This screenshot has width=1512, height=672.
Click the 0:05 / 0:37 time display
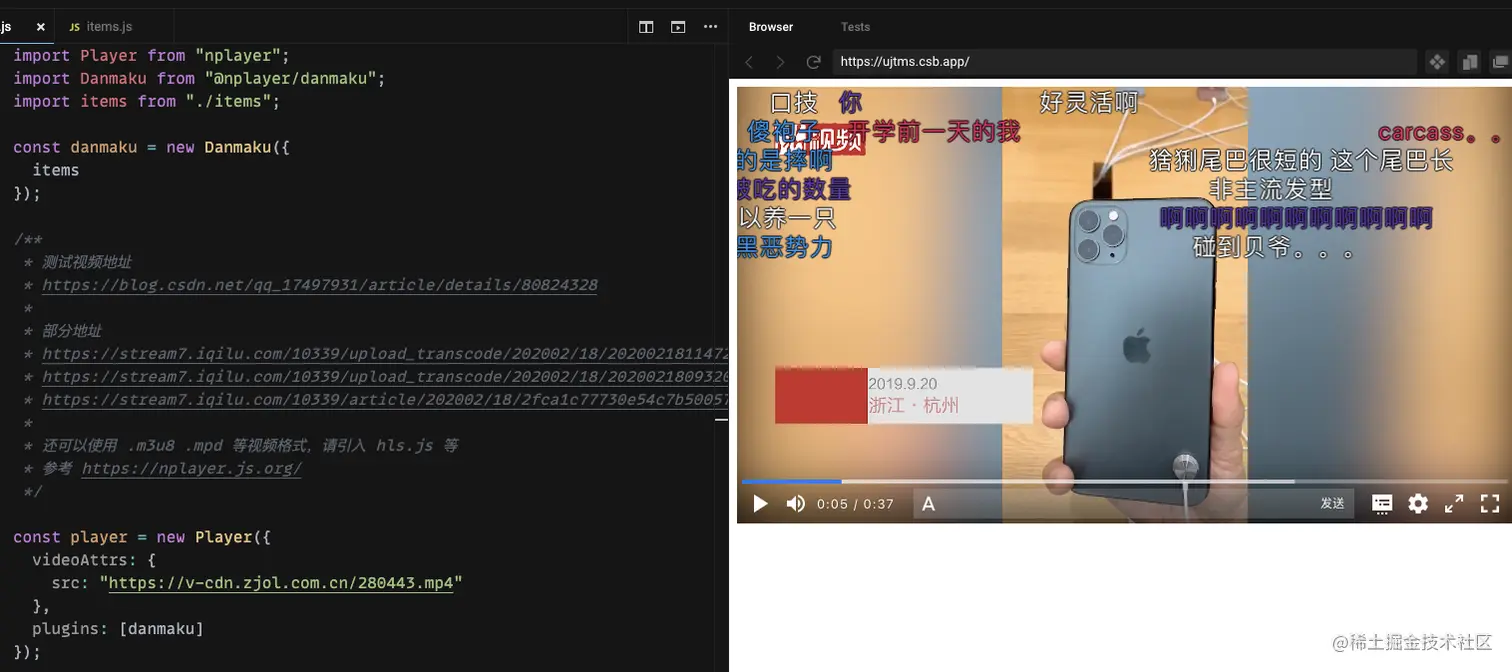pos(855,504)
